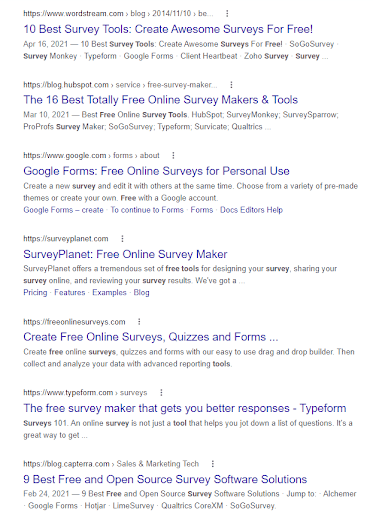The image size is (373, 512).
Task: Select the typeform.com › surveys URL text
Action: (85, 393)
